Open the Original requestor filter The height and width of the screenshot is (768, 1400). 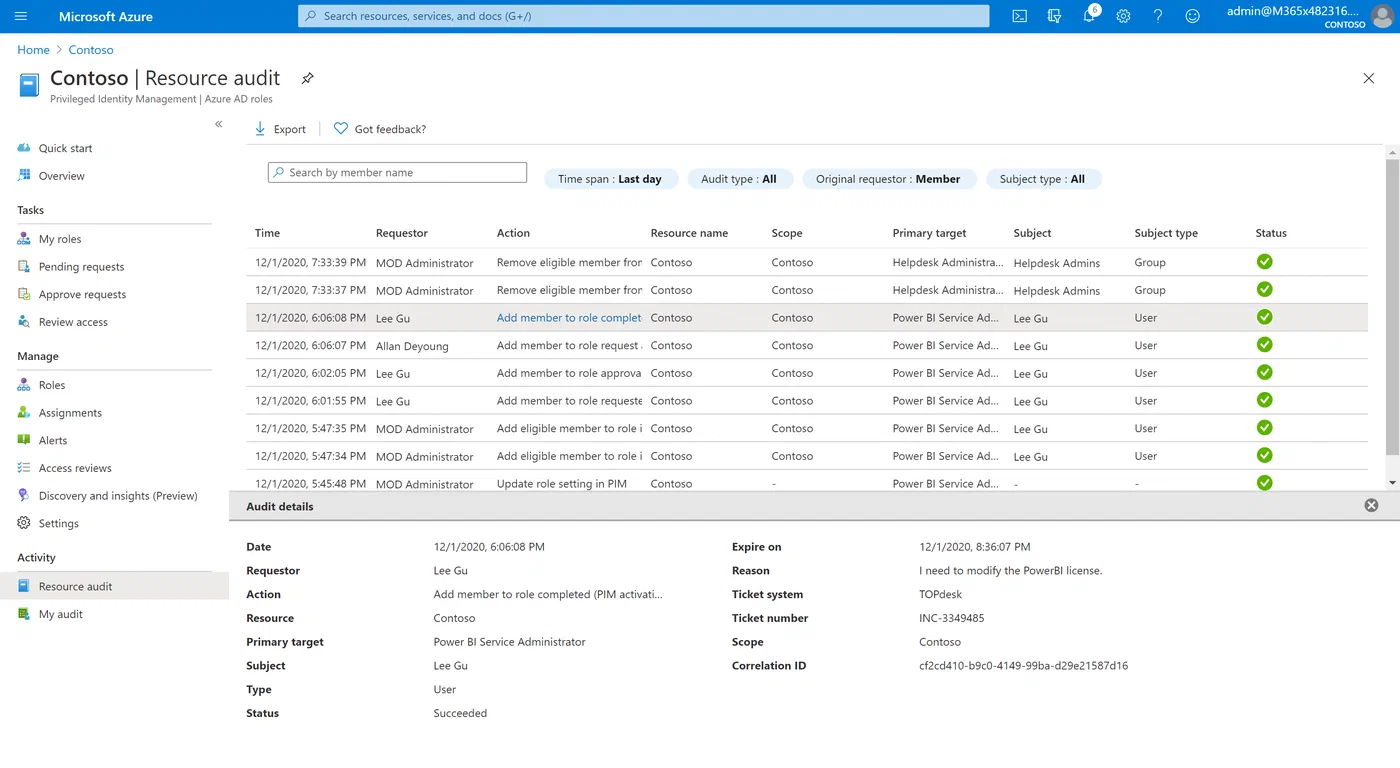click(x=888, y=179)
